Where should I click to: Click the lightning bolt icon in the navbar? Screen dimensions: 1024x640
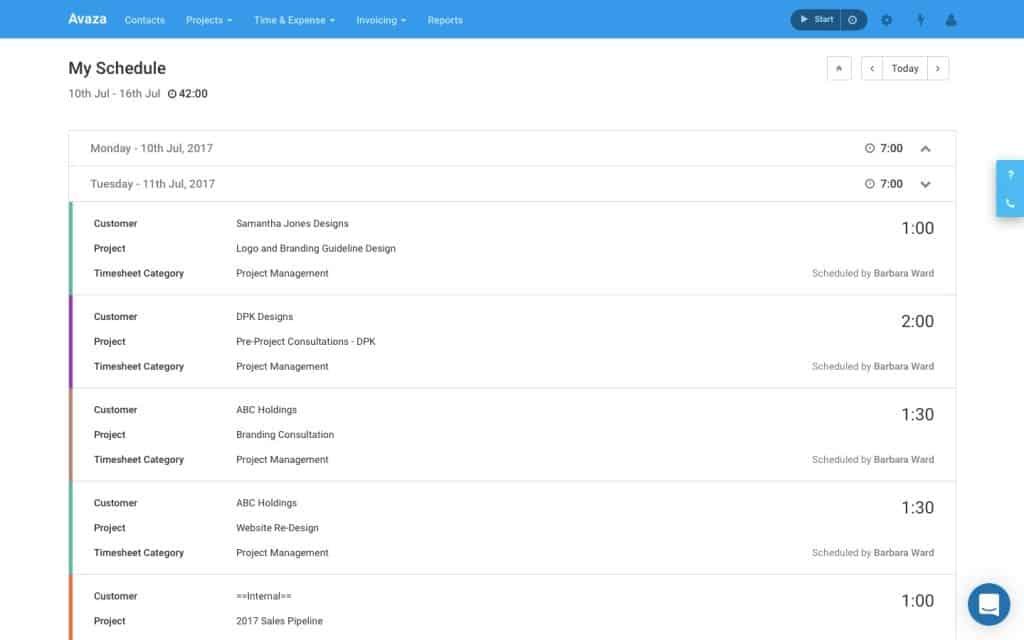click(x=920, y=19)
